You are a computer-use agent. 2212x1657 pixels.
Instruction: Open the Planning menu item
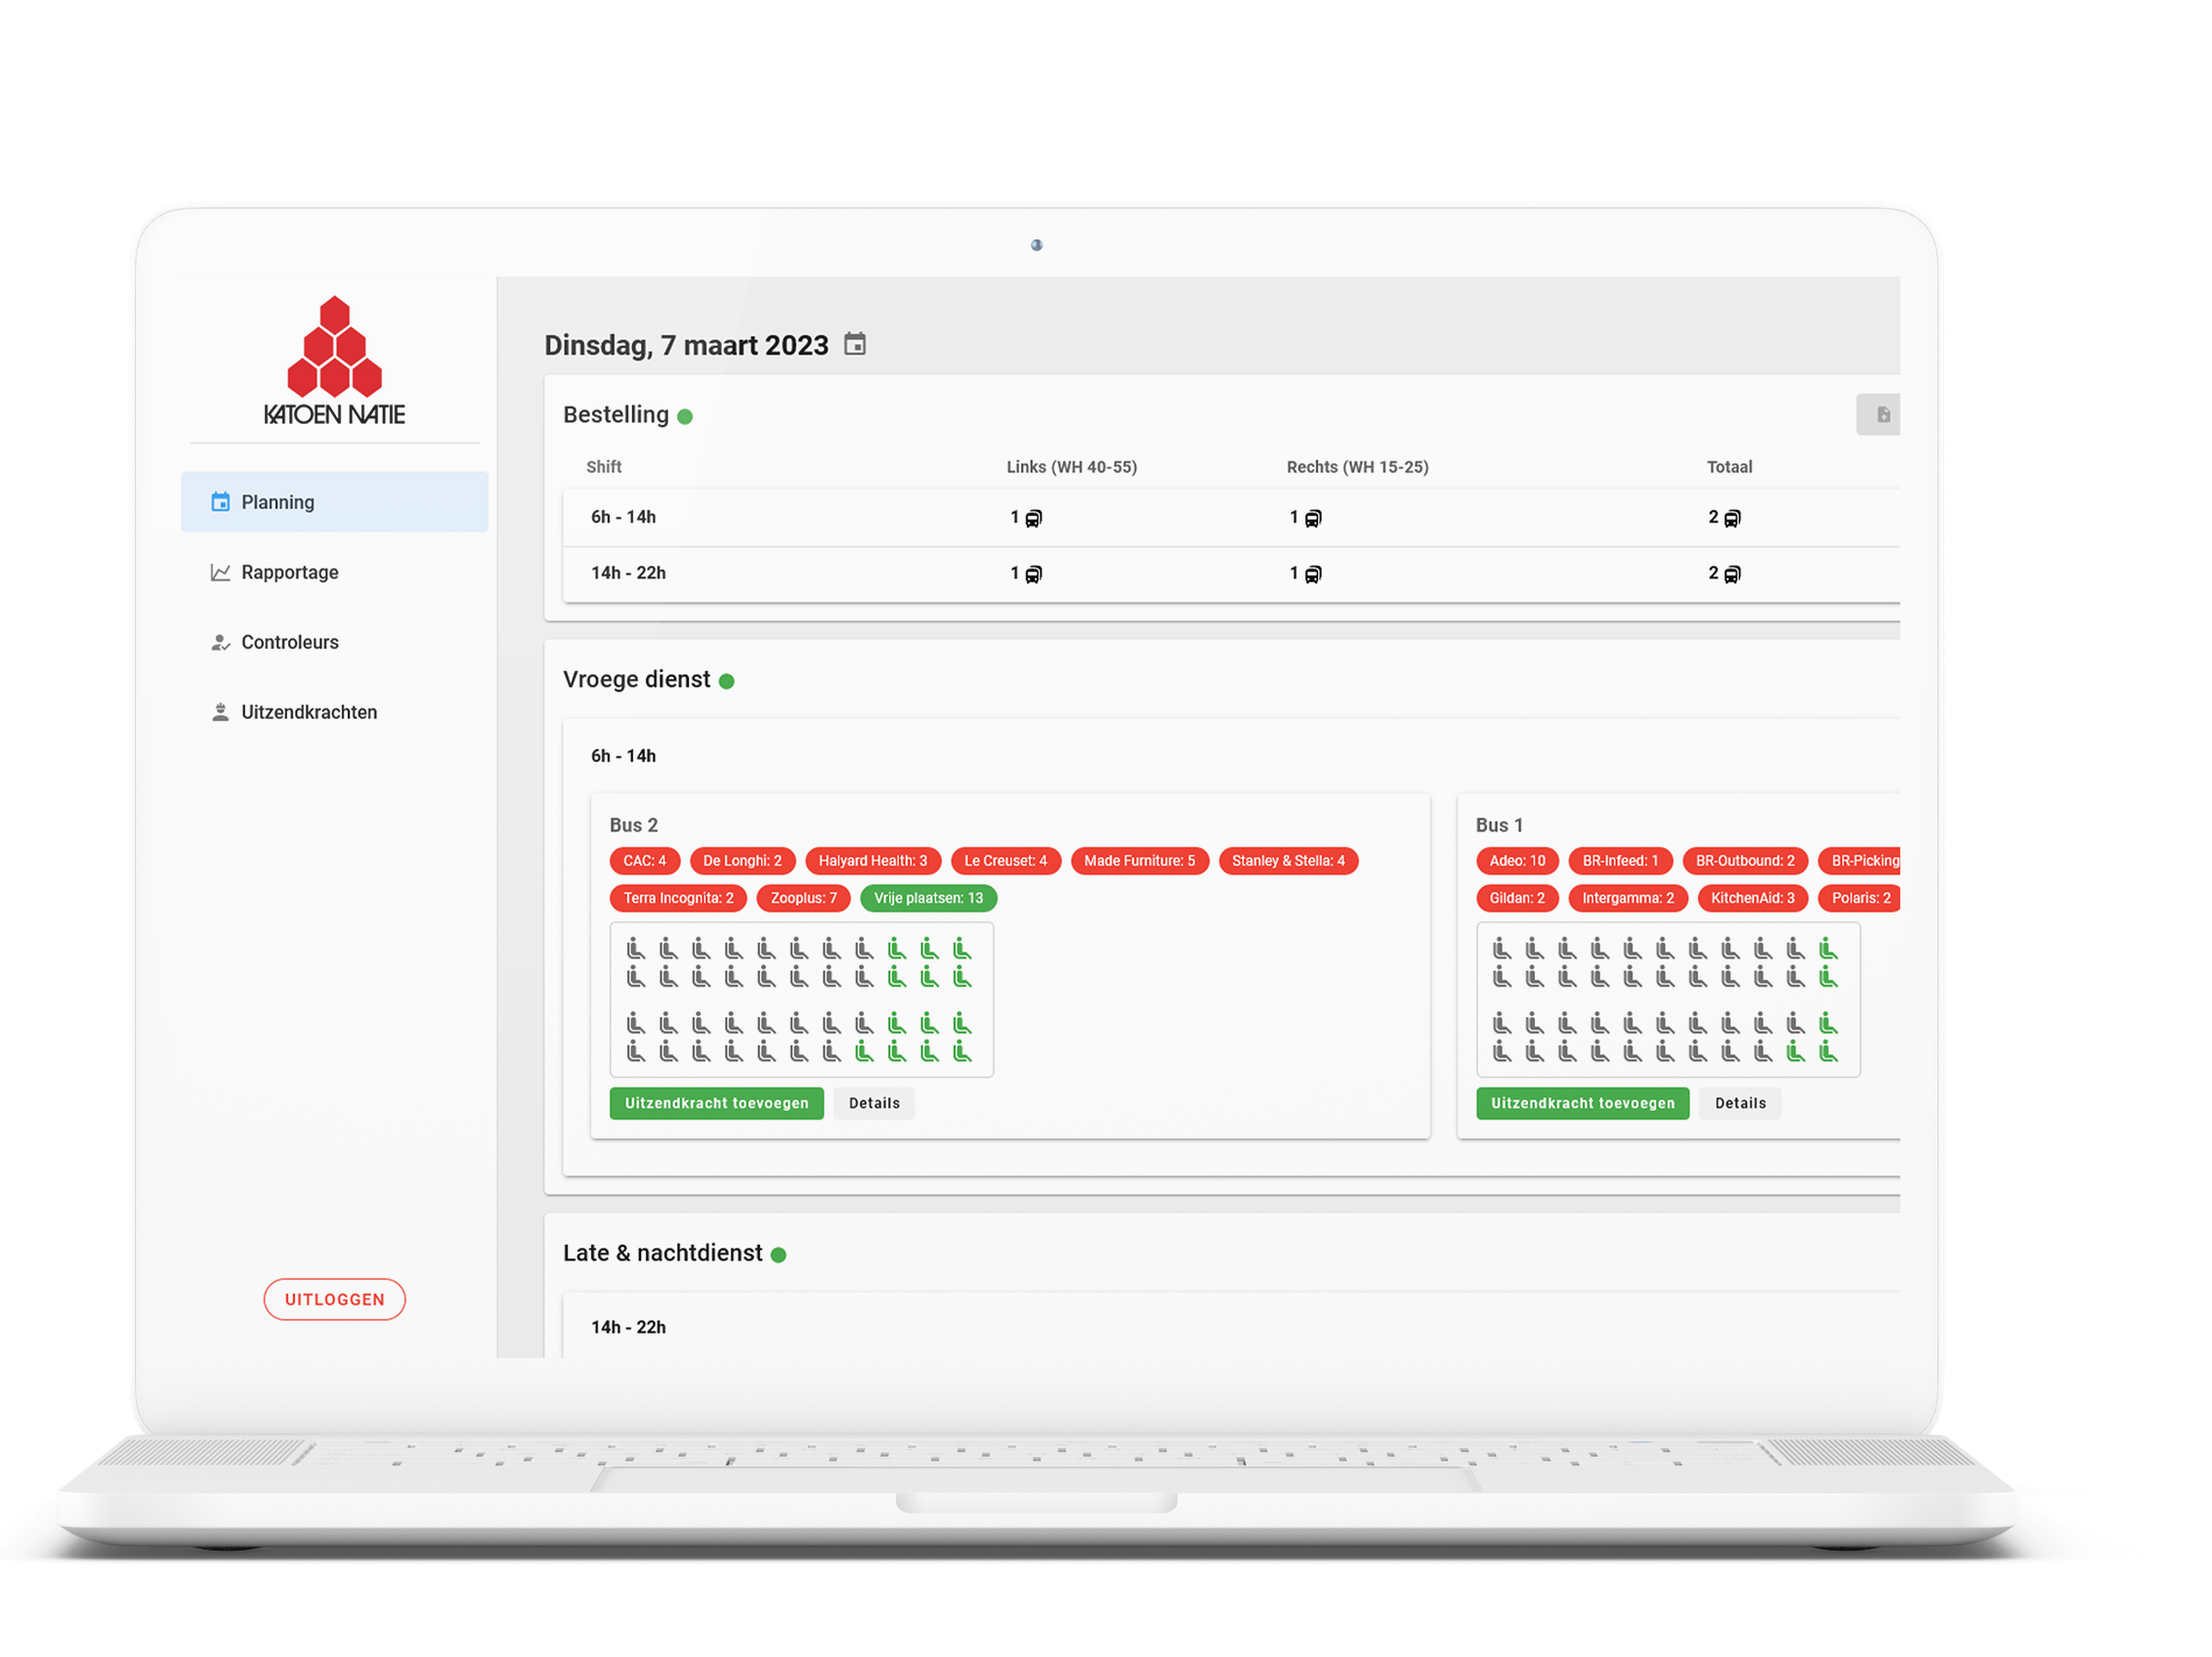pyautogui.click(x=334, y=502)
